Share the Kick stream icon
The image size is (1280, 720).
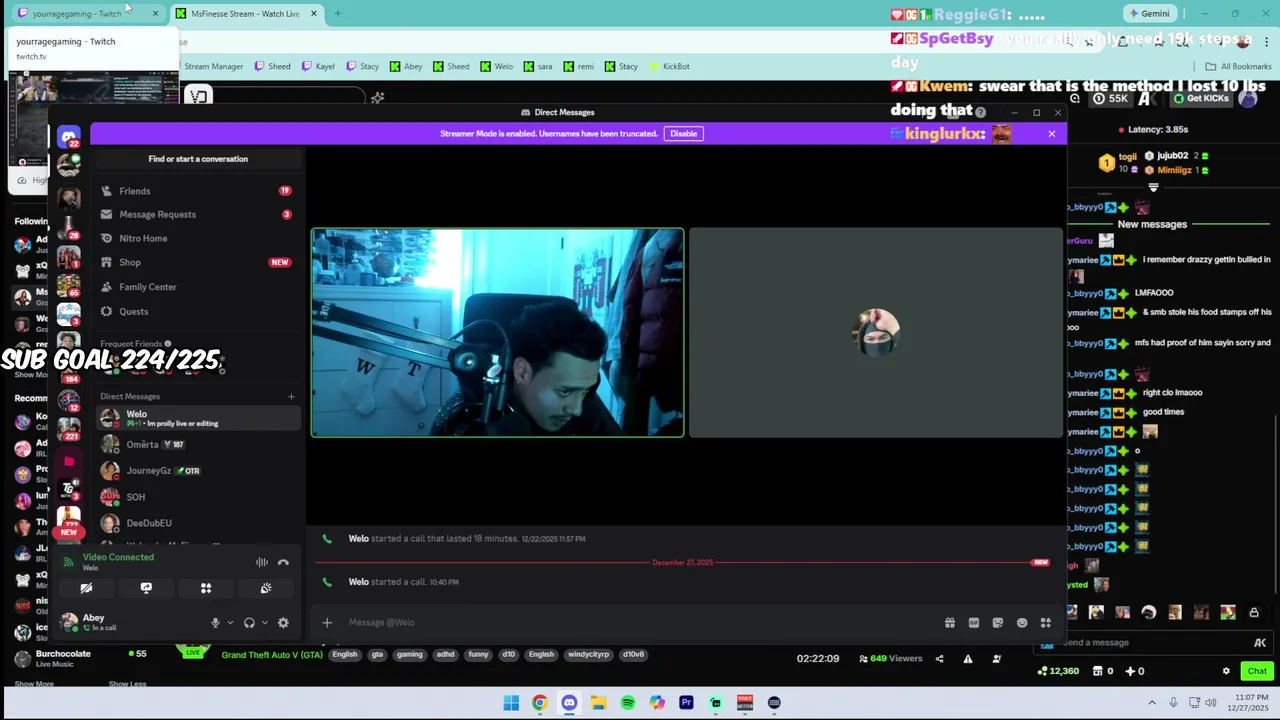(939, 658)
